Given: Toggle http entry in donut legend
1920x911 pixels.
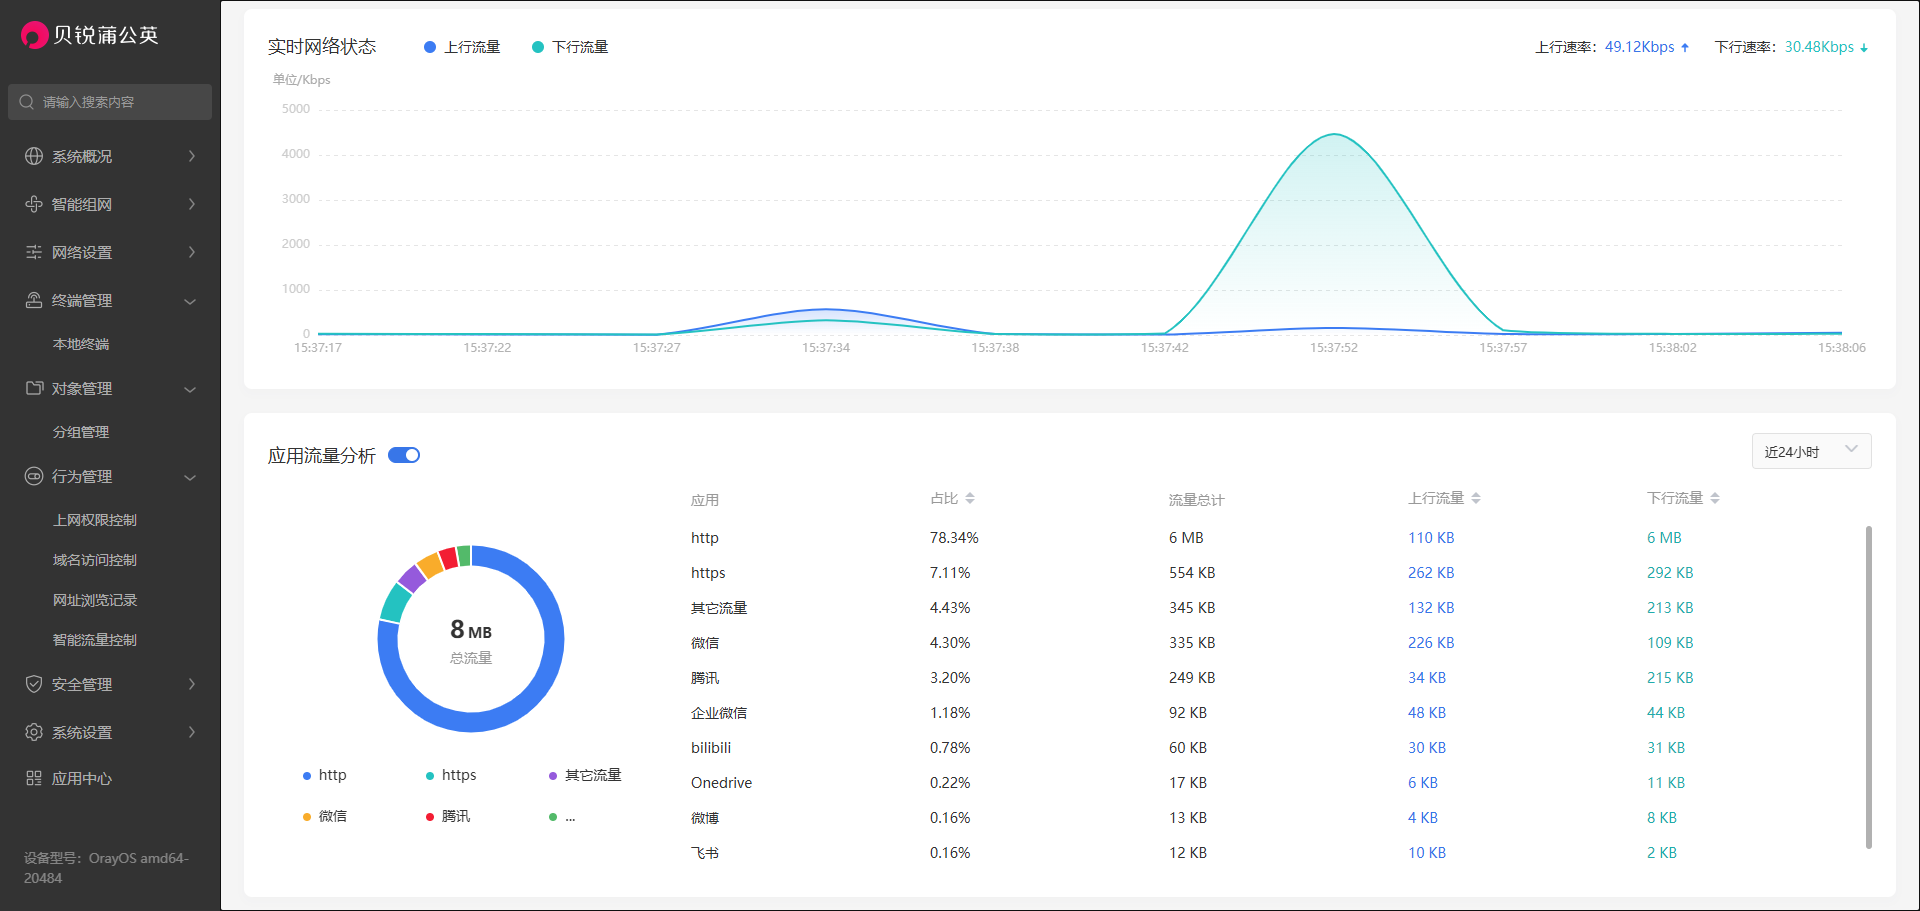Looking at the screenshot, I should pos(325,775).
